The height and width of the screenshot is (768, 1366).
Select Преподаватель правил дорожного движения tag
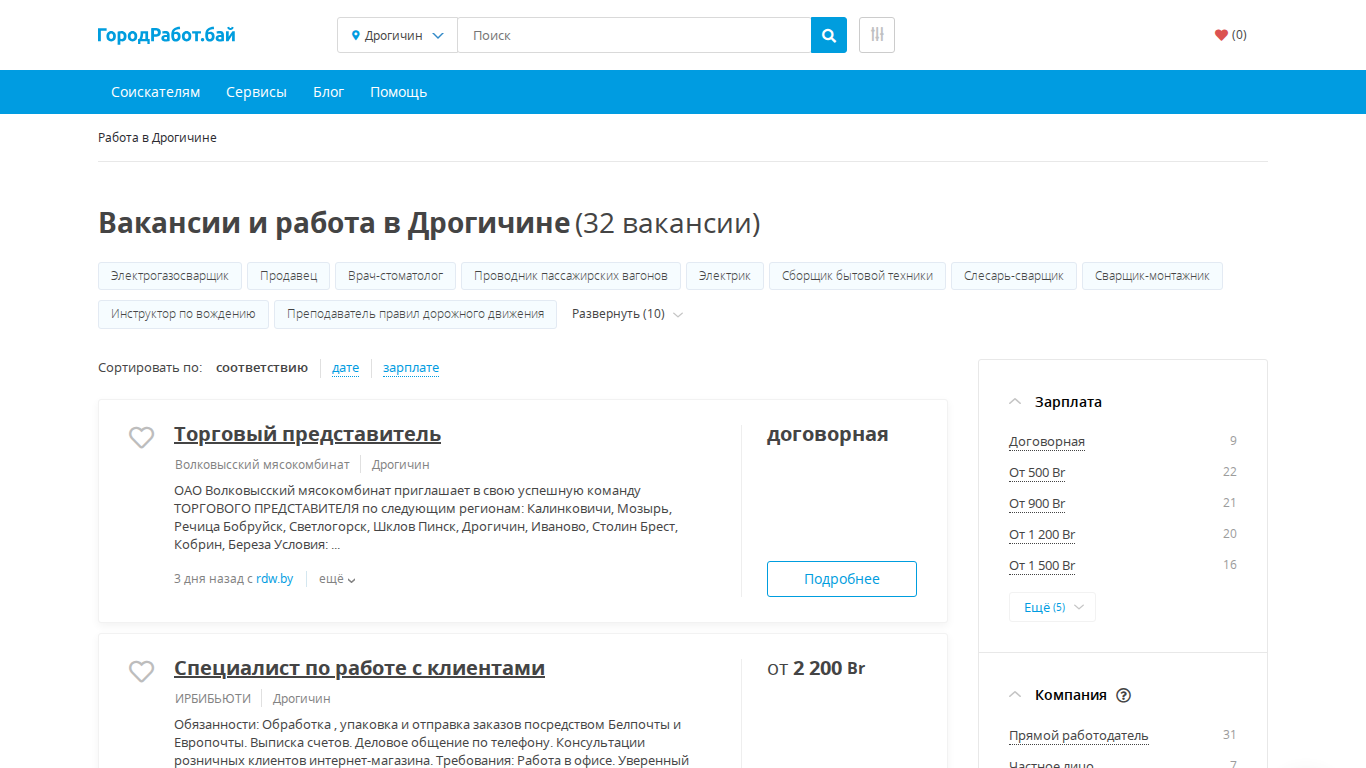(x=415, y=314)
